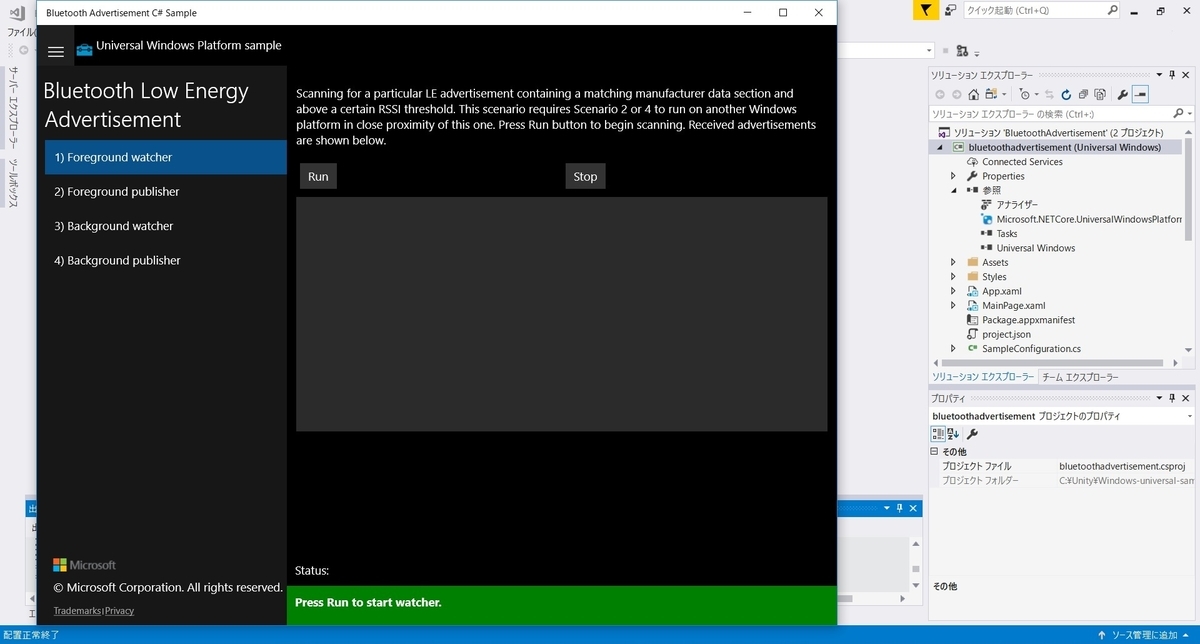Select the Tasks reference

[x=1006, y=233]
